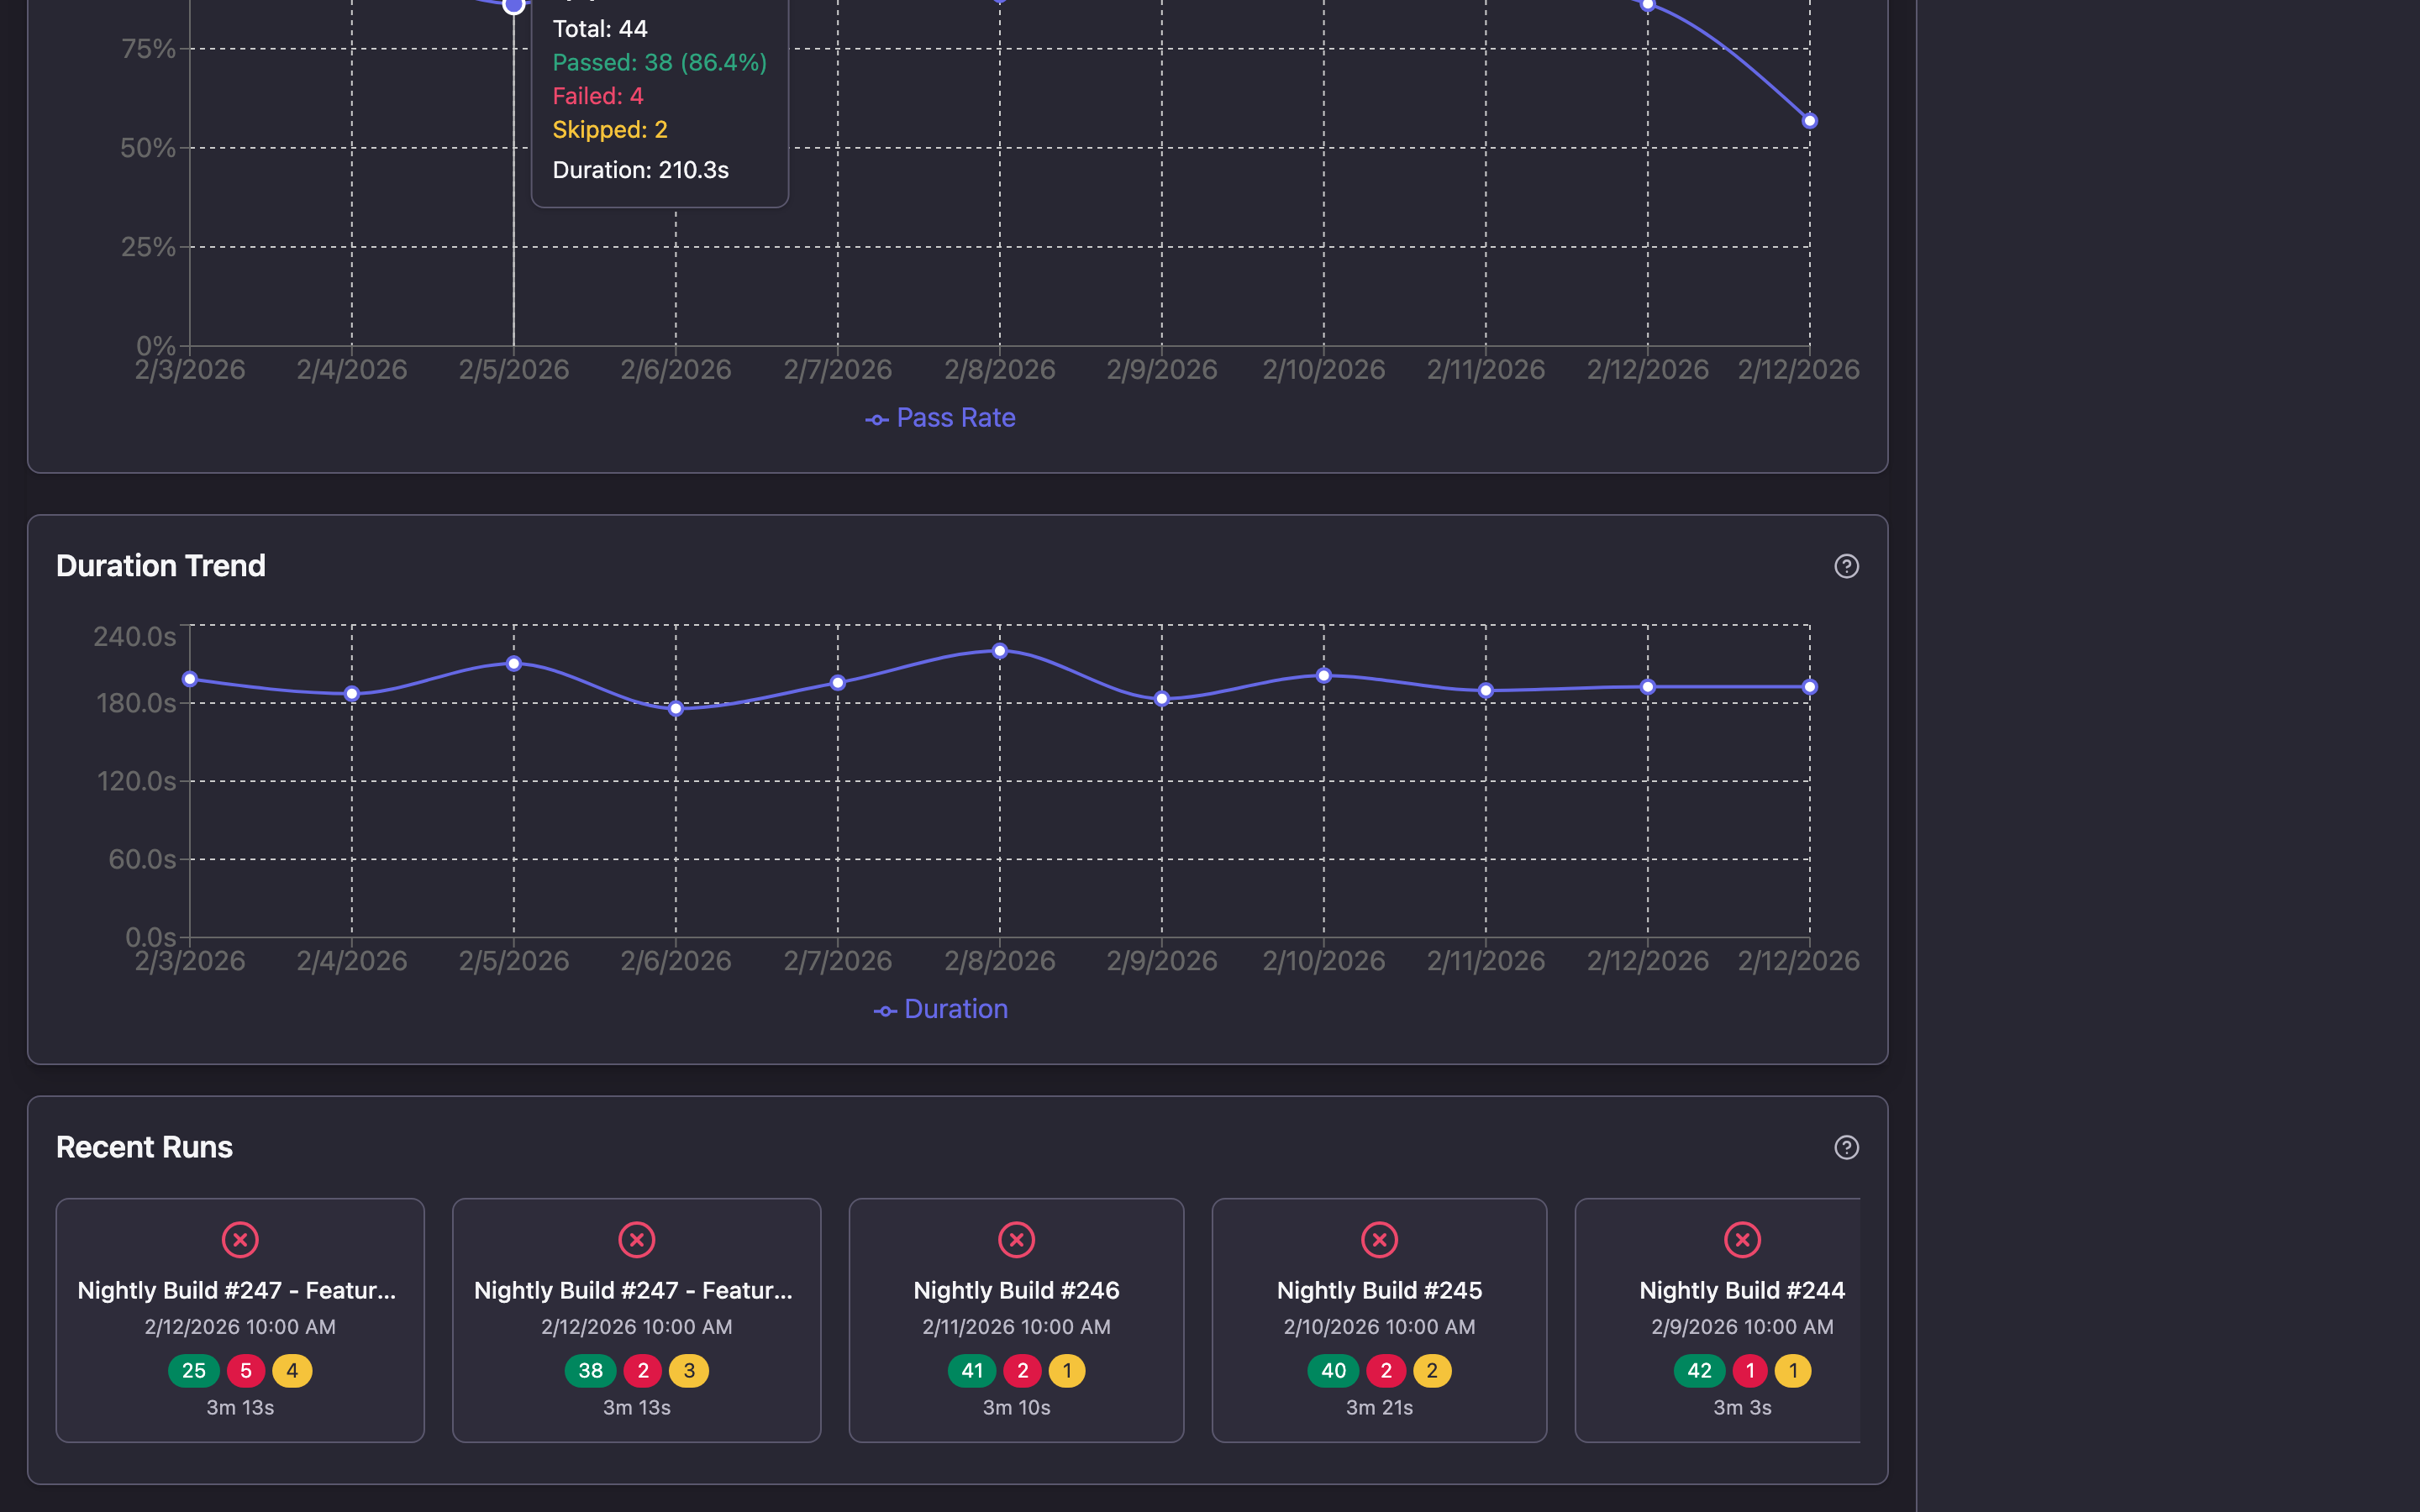Click the skipped count badge on Nightly Build #245
This screenshot has width=2420, height=1512.
point(1434,1371)
